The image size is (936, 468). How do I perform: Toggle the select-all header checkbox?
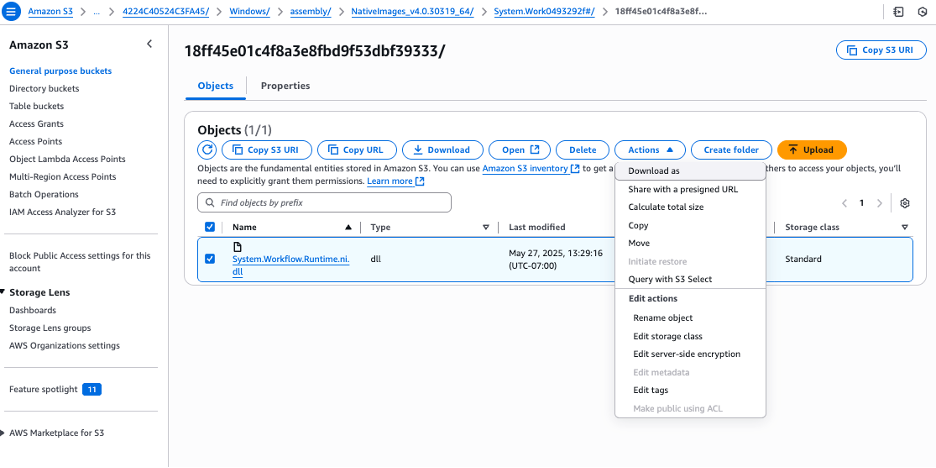pos(210,227)
